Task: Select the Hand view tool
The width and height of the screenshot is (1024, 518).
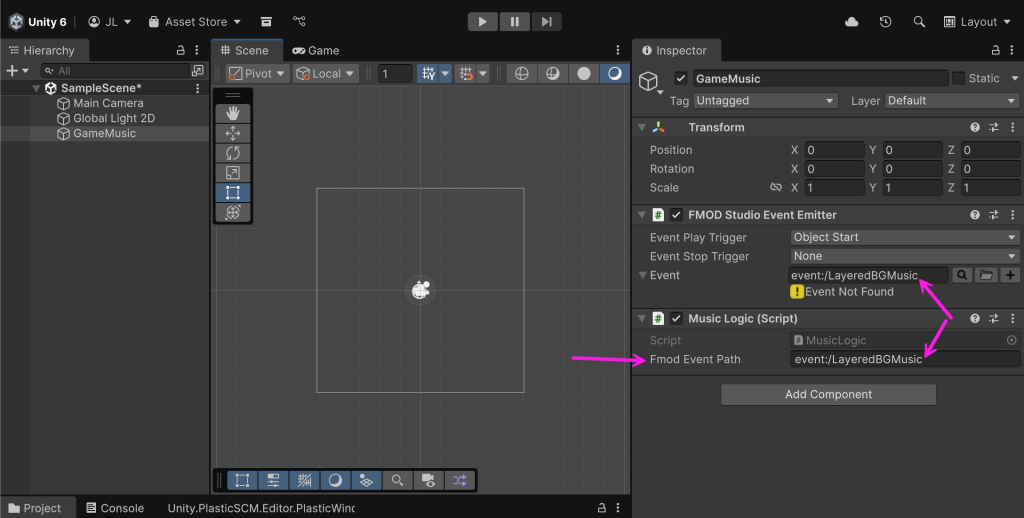Action: pos(233,113)
